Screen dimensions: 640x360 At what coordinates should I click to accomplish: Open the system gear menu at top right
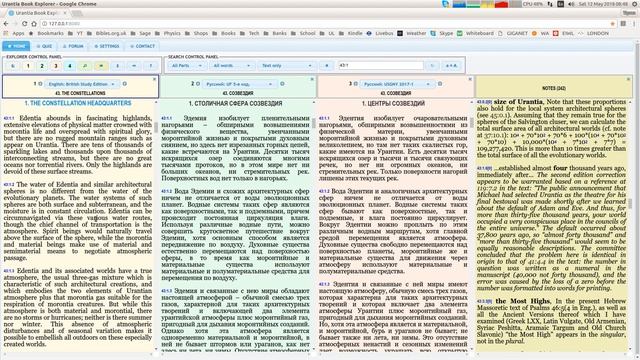(x=635, y=4)
